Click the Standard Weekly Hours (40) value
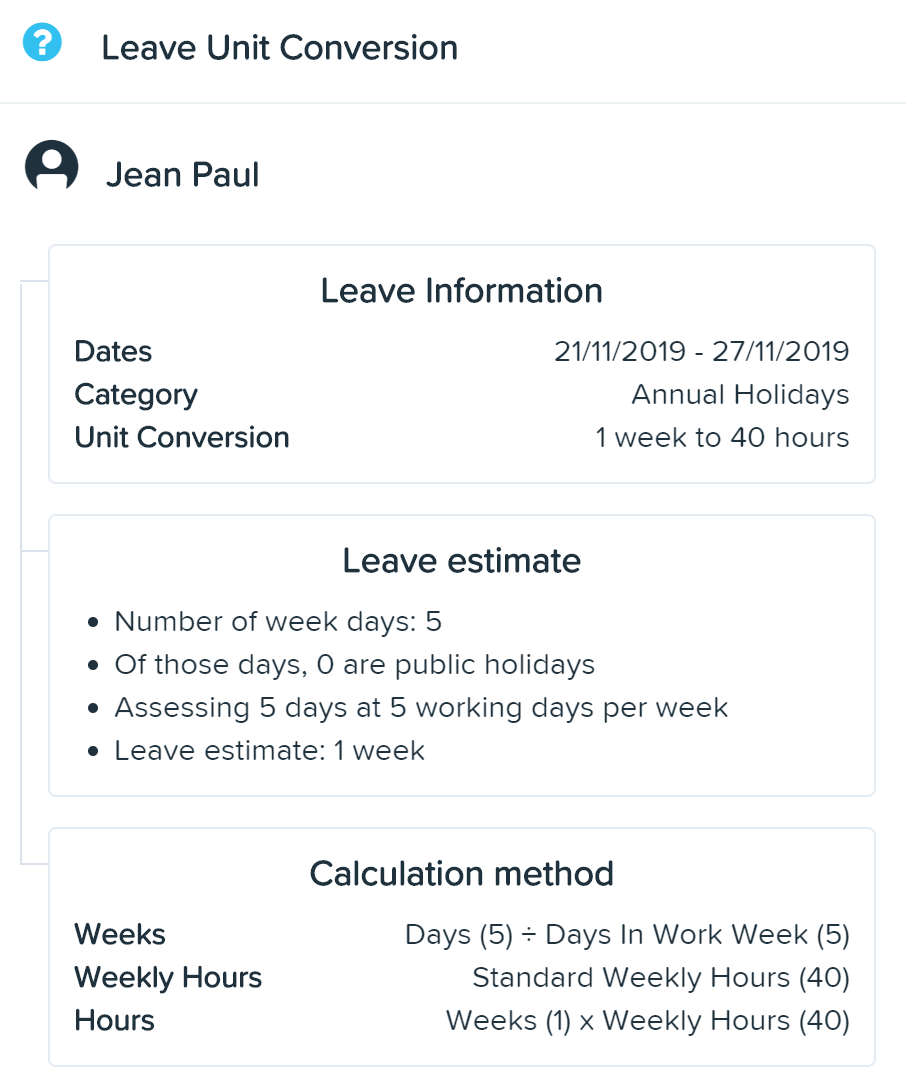 (x=661, y=978)
